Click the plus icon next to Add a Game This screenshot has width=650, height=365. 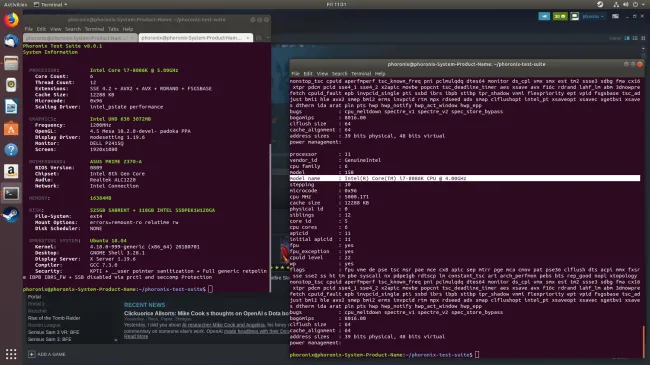[32, 354]
